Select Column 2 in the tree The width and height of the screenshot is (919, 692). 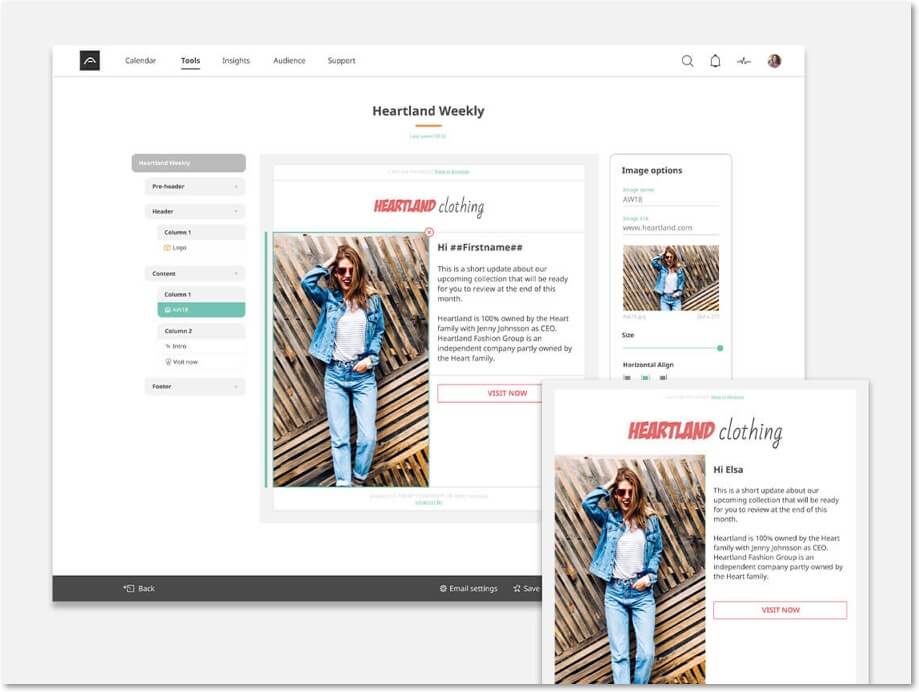pos(201,331)
